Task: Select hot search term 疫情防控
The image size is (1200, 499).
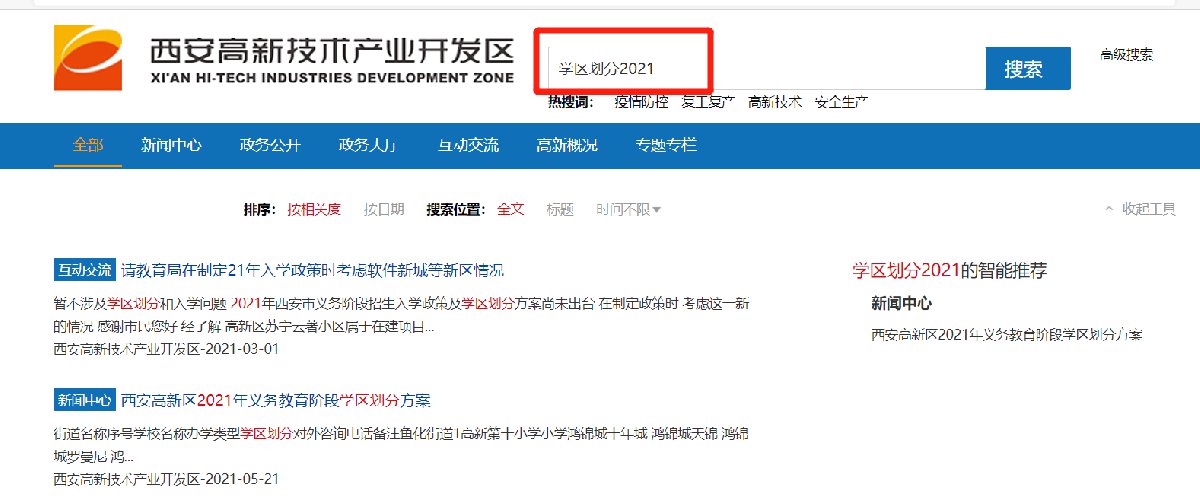Action: pyautogui.click(x=641, y=102)
